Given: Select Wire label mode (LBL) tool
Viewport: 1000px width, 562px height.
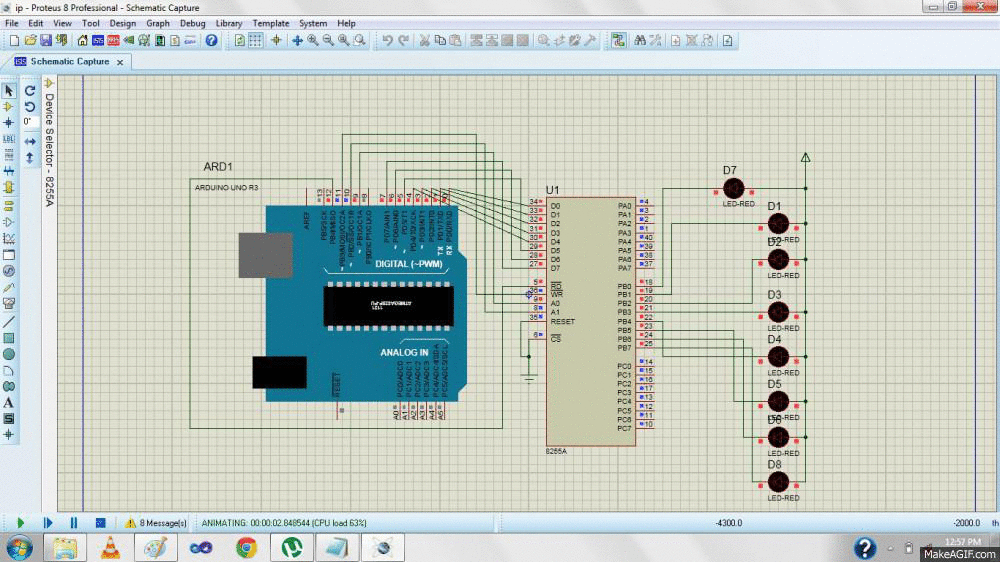Looking at the screenshot, I should tap(9, 138).
